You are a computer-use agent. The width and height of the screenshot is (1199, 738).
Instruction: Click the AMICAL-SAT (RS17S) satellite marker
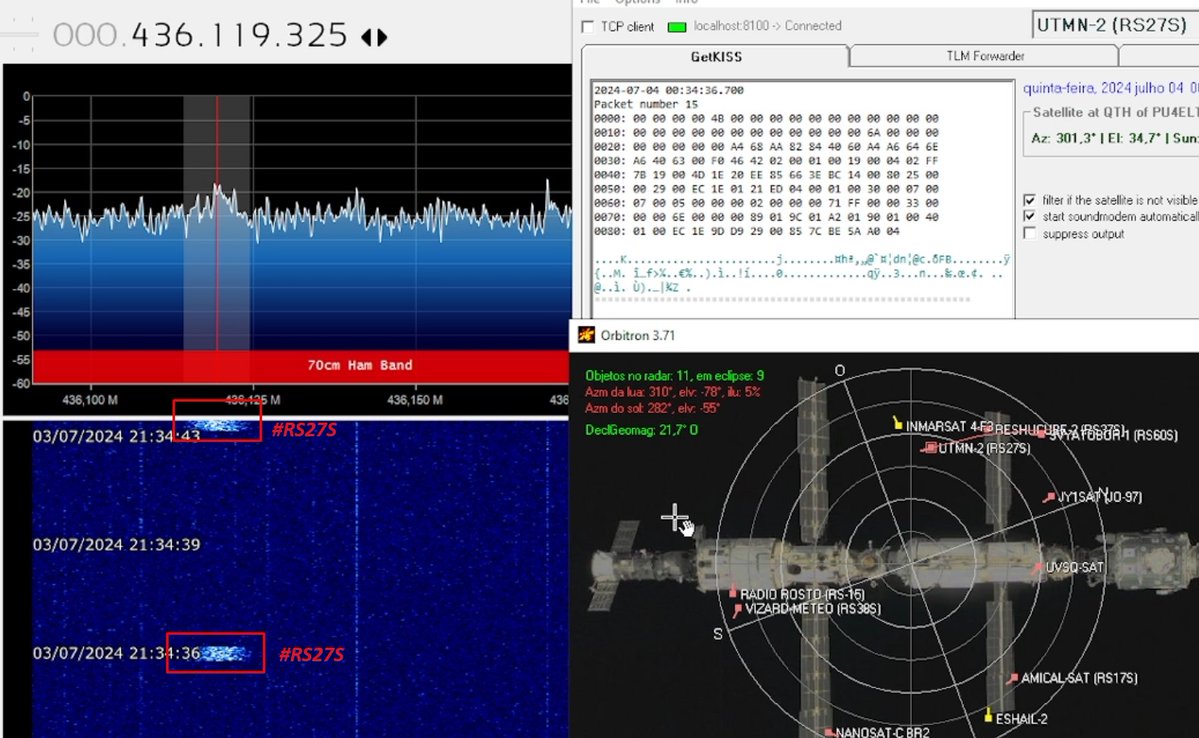[x=1013, y=679]
